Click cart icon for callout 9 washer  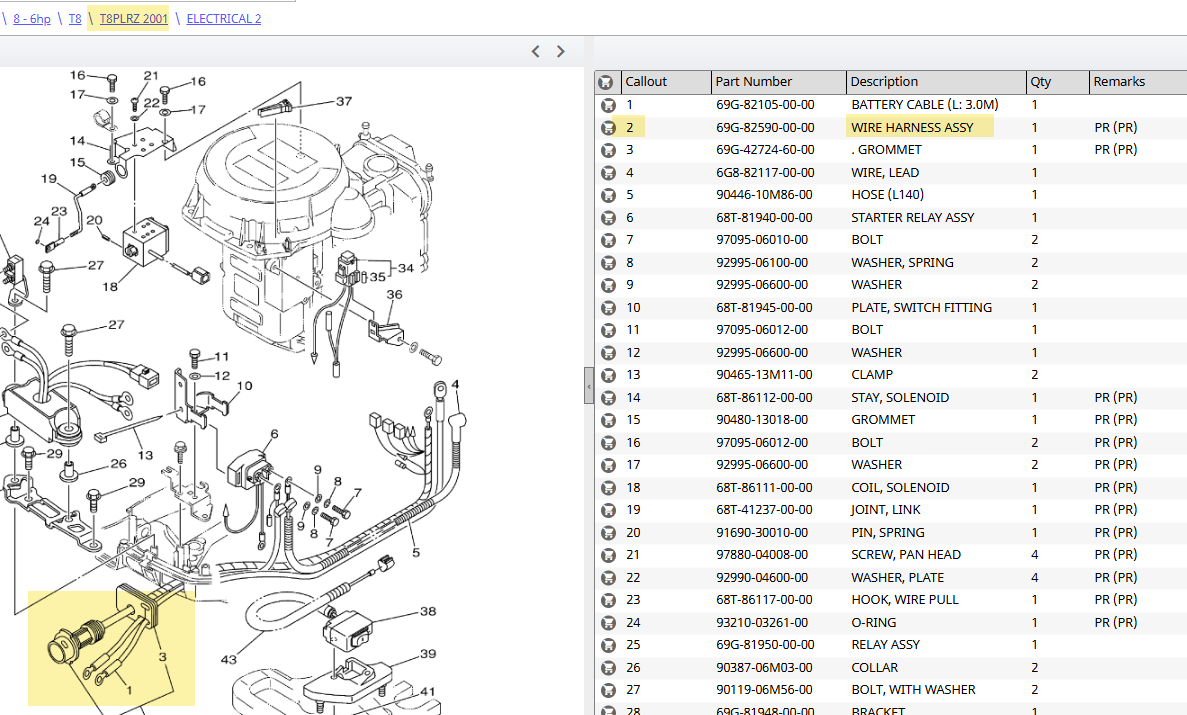(608, 286)
